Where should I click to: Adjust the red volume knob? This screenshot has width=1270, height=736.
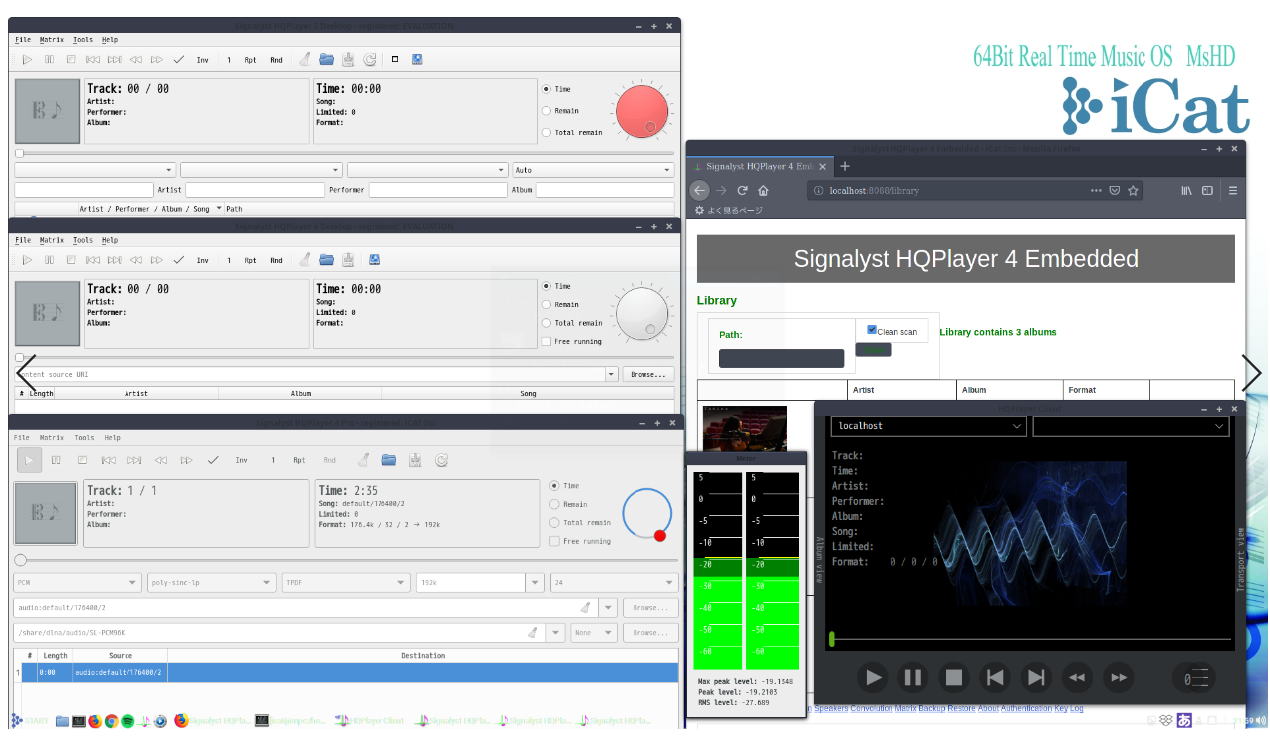pyautogui.click(x=642, y=111)
